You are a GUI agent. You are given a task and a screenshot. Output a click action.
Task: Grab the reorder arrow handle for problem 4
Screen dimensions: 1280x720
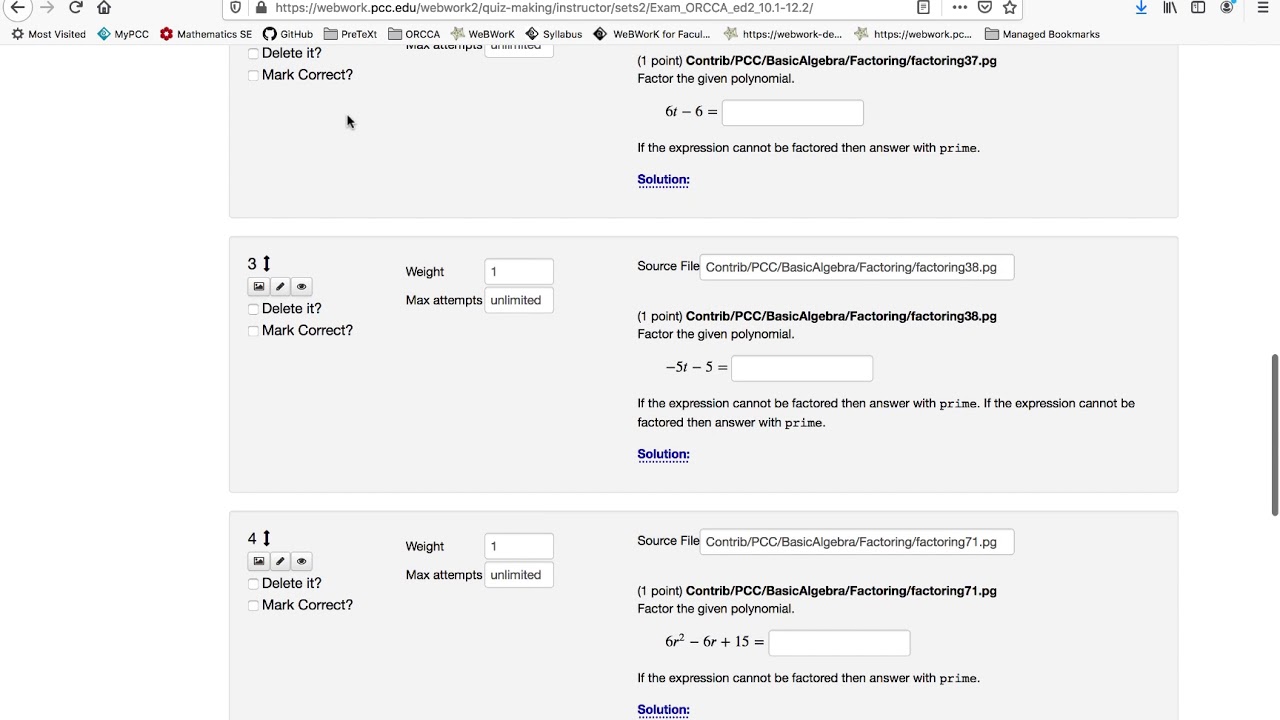pyautogui.click(x=267, y=538)
